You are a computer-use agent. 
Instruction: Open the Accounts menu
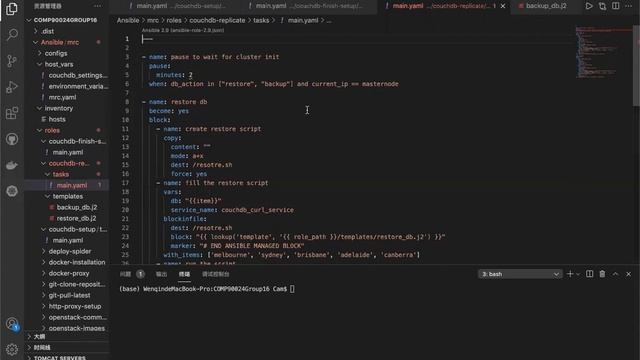pyautogui.click(x=12, y=324)
